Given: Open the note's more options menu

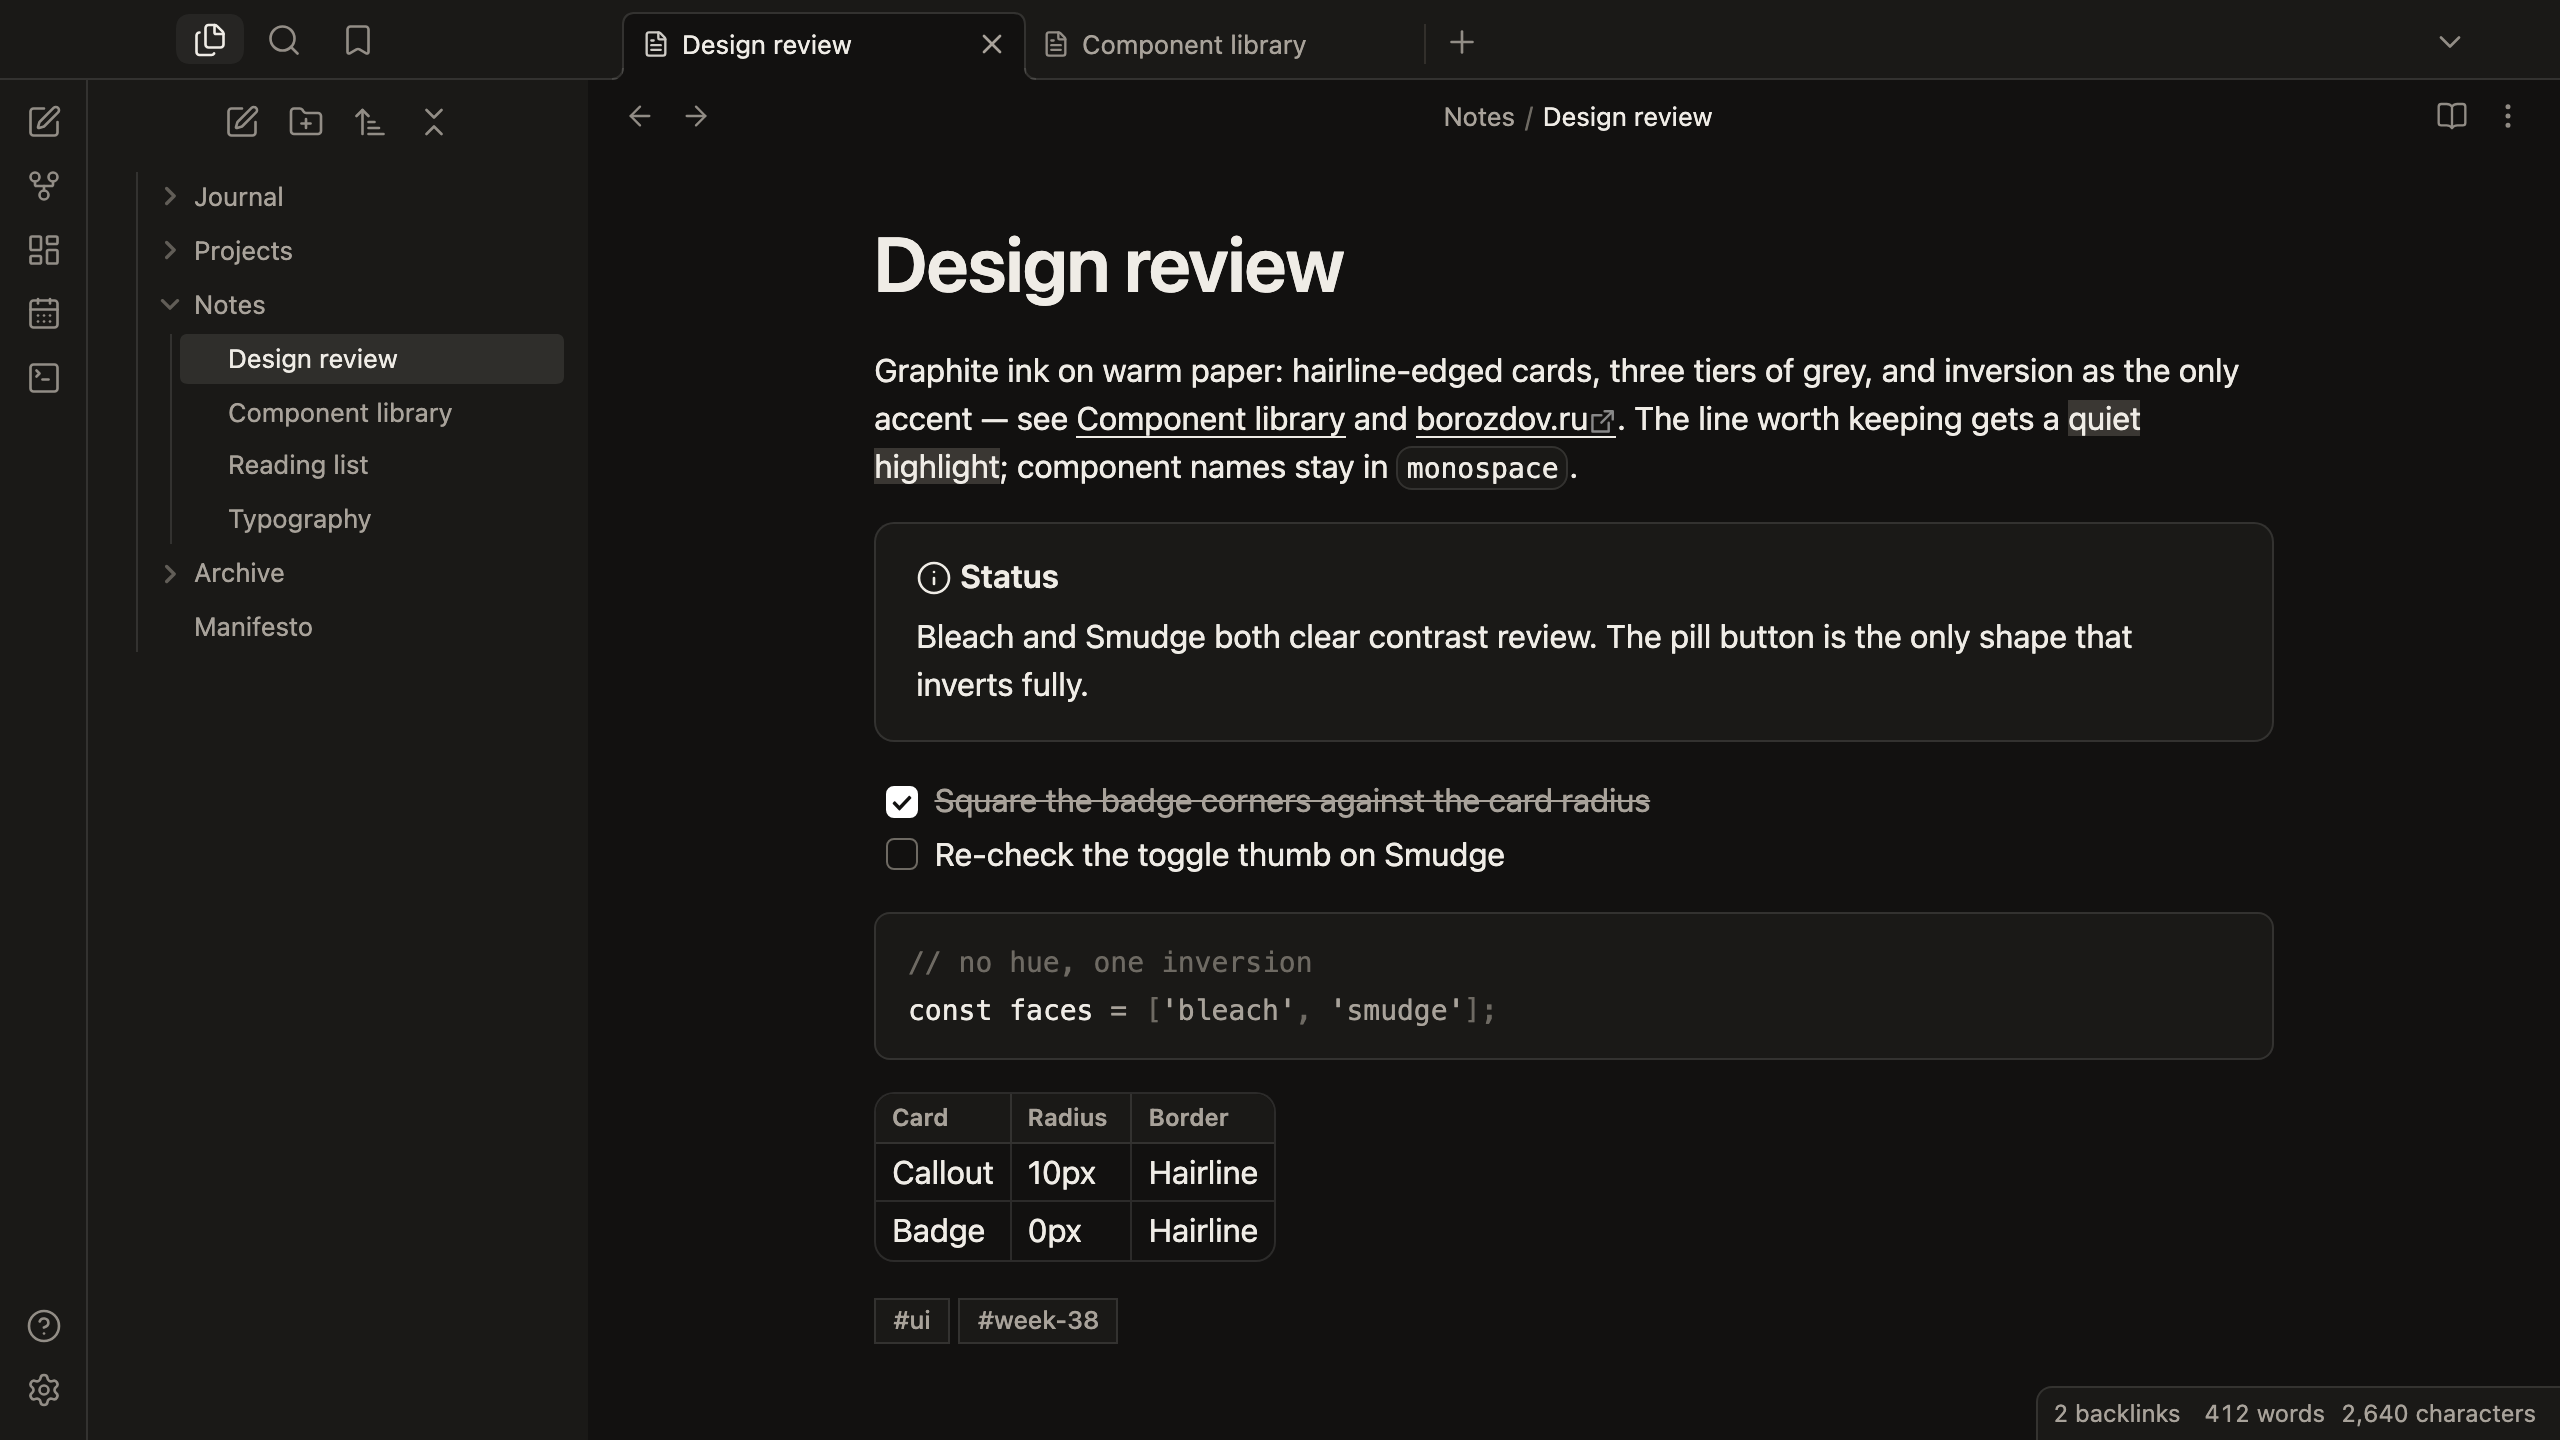Looking at the screenshot, I should [x=2507, y=116].
